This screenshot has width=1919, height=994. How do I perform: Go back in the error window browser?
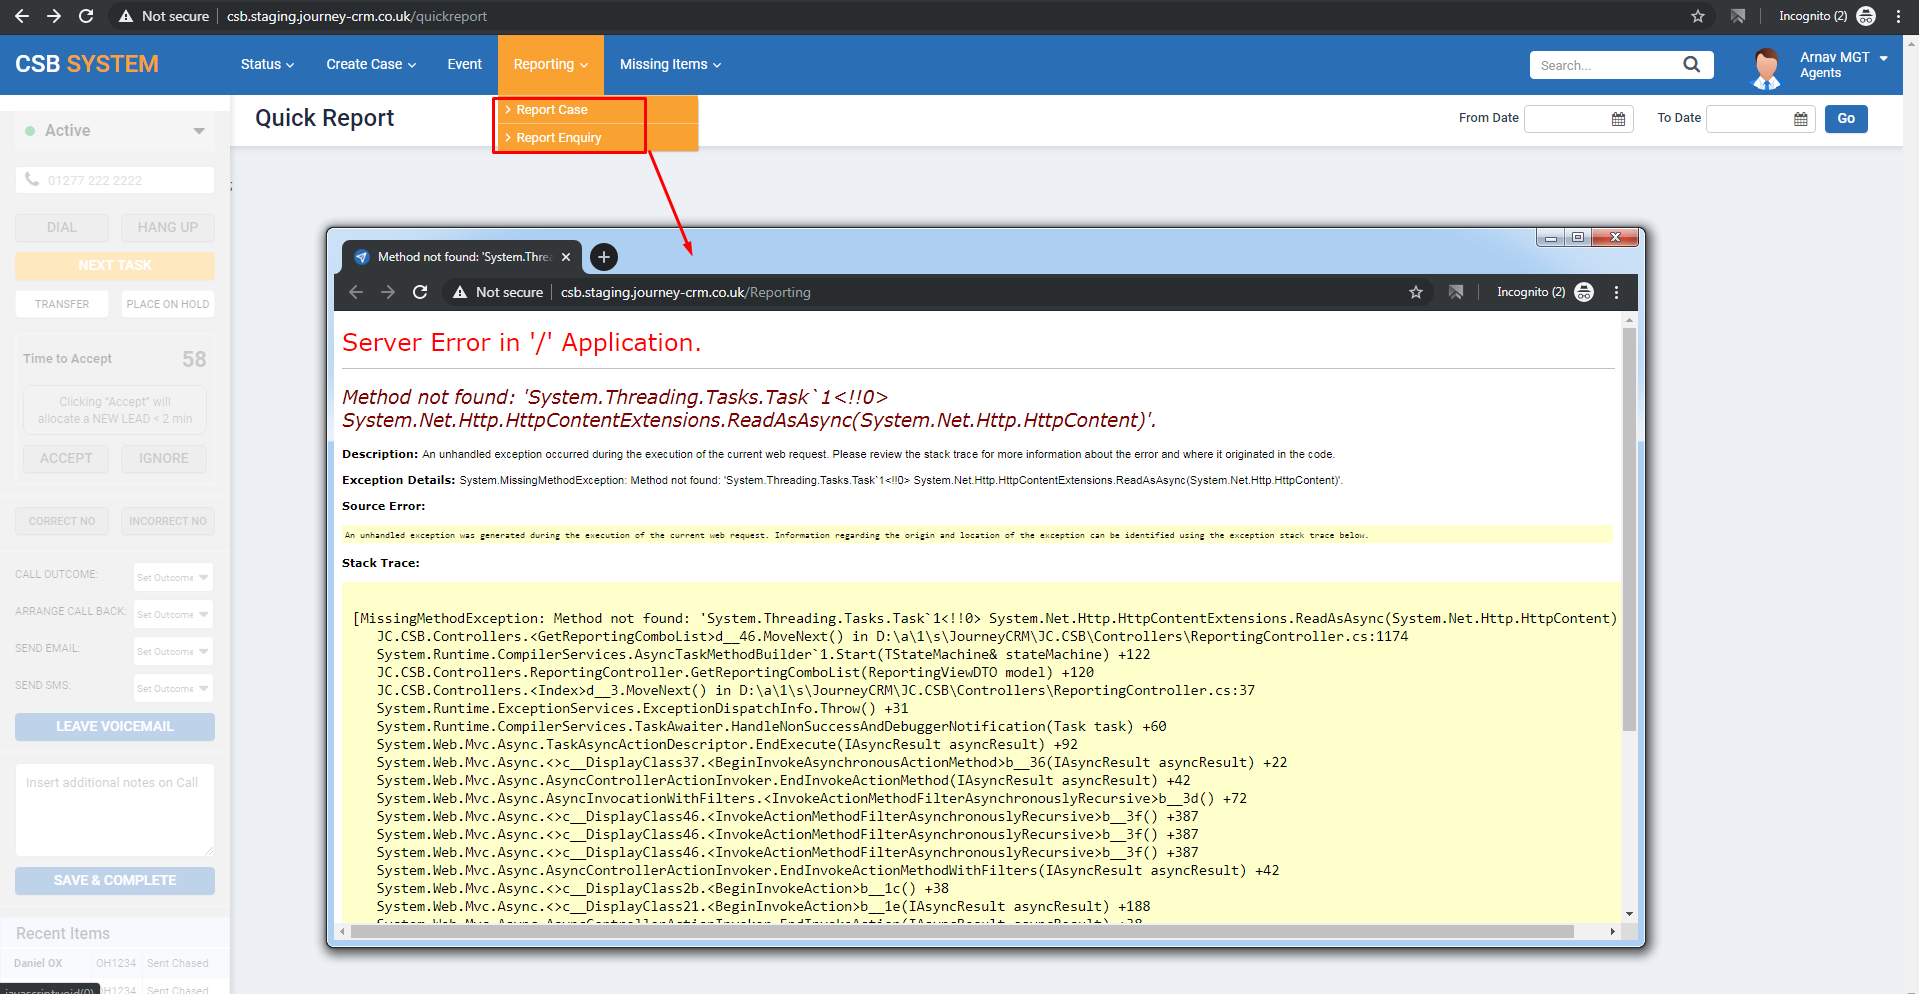[356, 292]
